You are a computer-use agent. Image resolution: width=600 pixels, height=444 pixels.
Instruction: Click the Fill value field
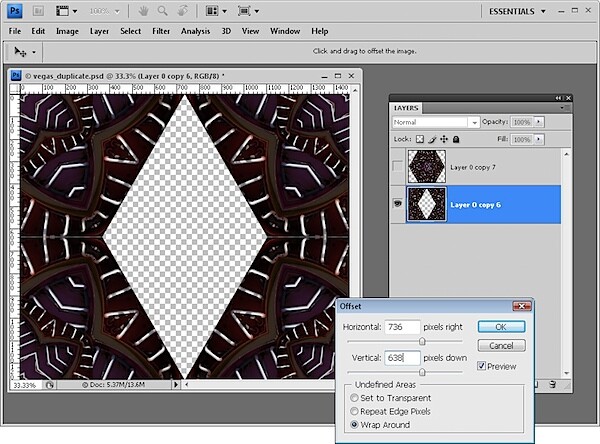pyautogui.click(x=522, y=139)
